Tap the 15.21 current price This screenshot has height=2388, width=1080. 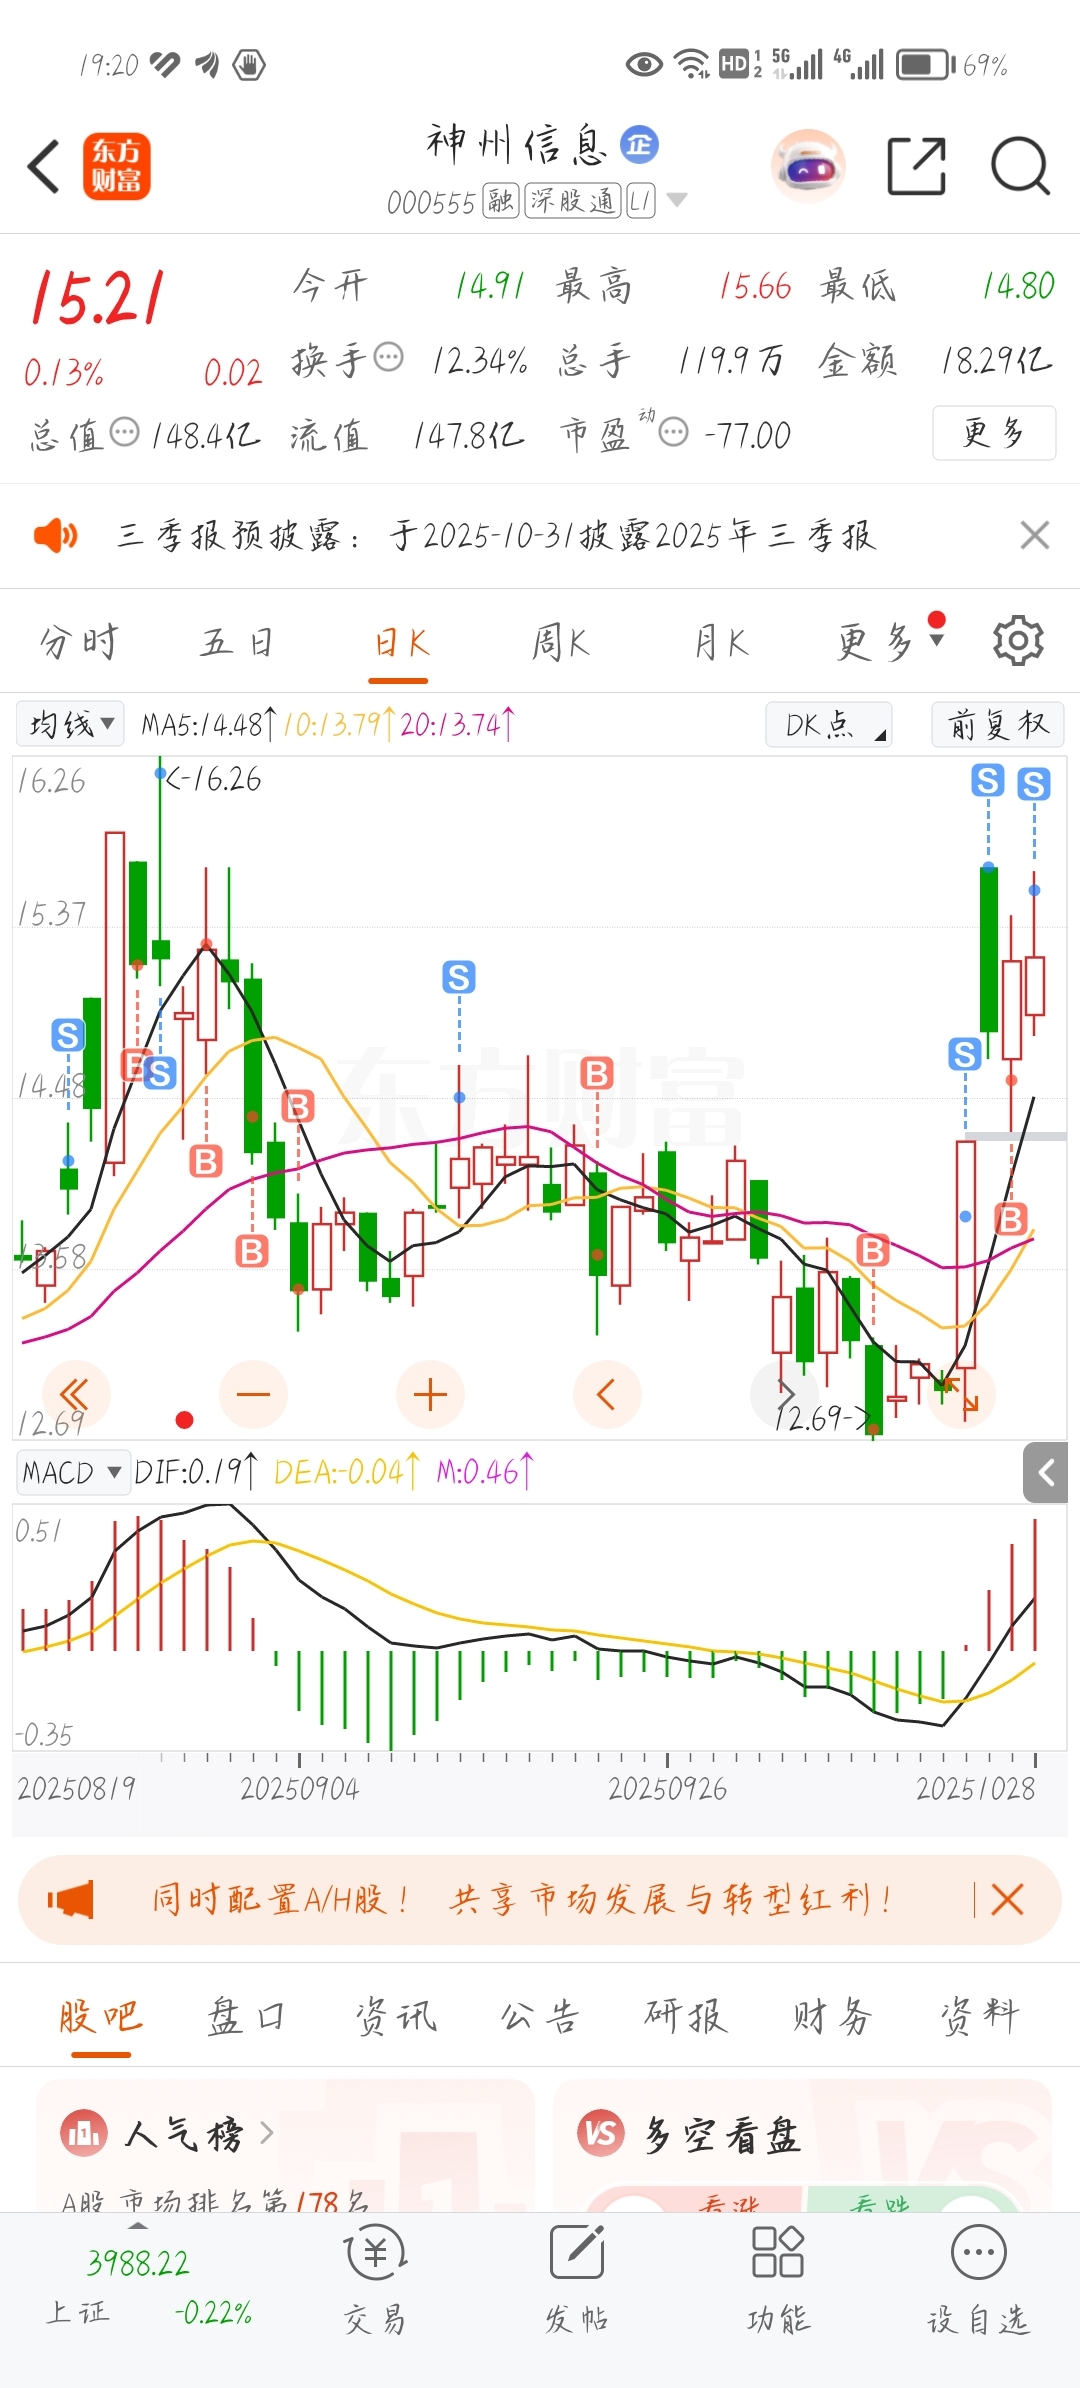click(x=97, y=298)
